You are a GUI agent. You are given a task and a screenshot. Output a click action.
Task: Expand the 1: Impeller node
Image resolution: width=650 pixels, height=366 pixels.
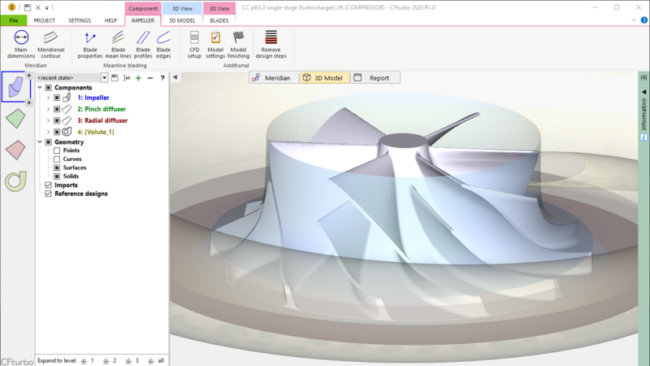click(48, 98)
